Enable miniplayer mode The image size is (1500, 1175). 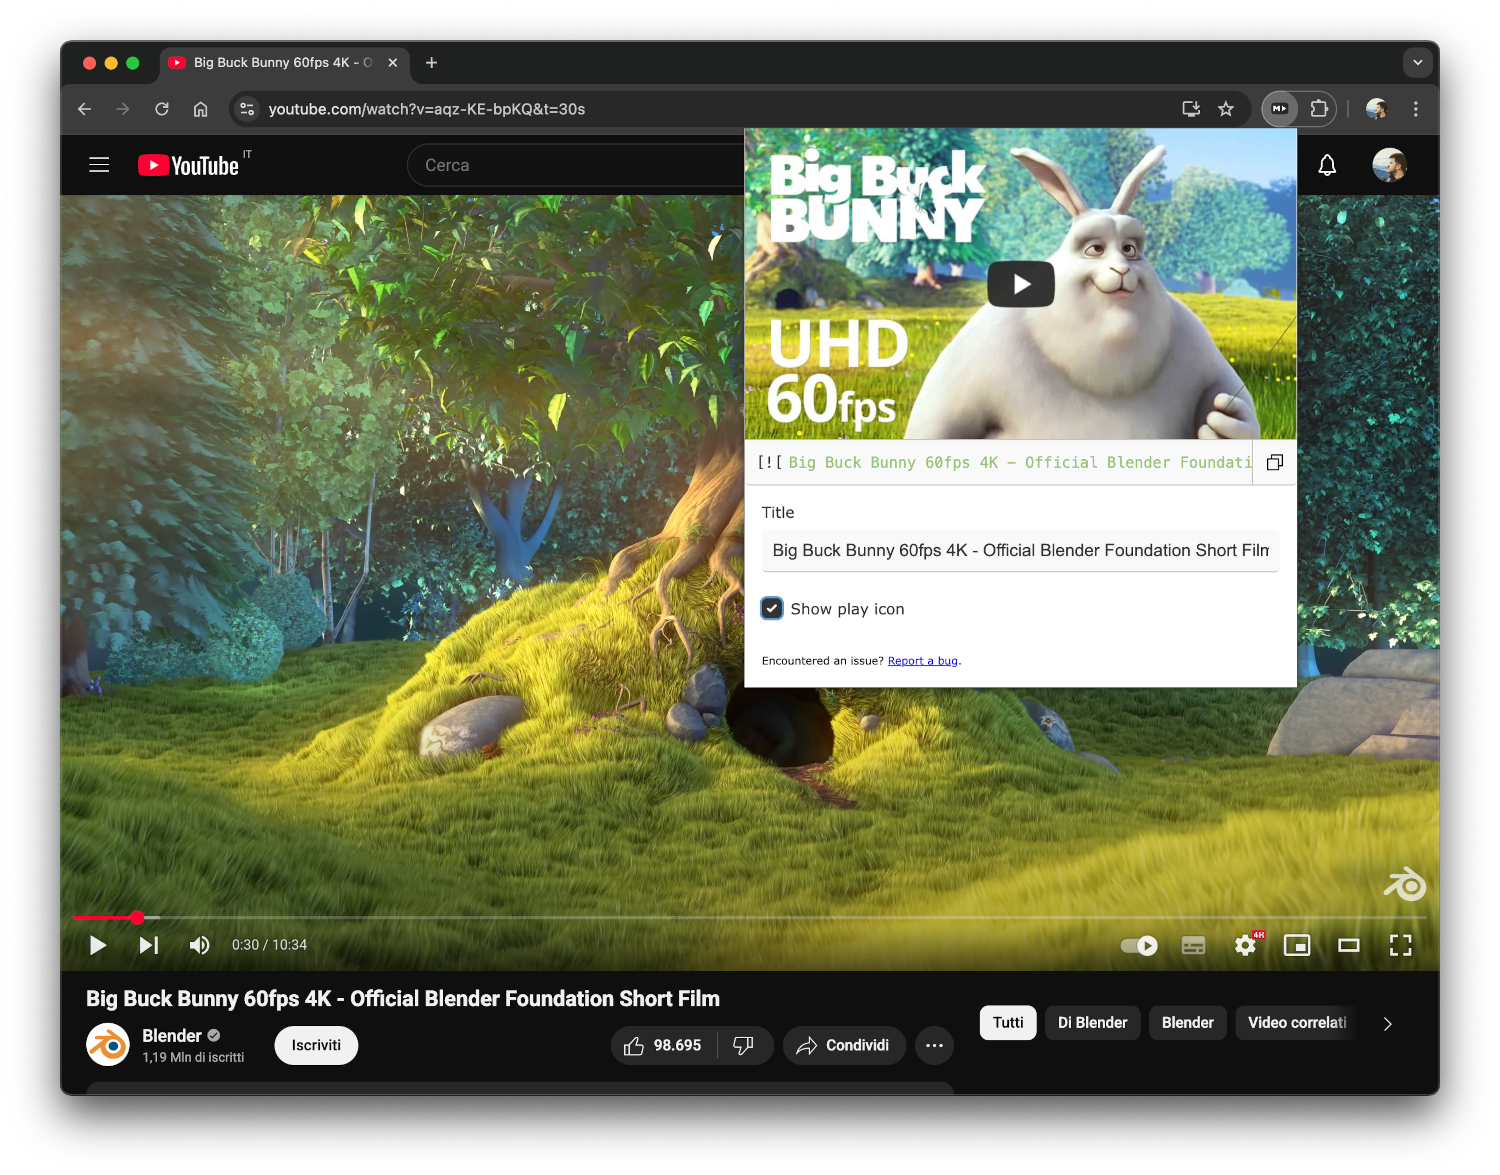(x=1297, y=945)
